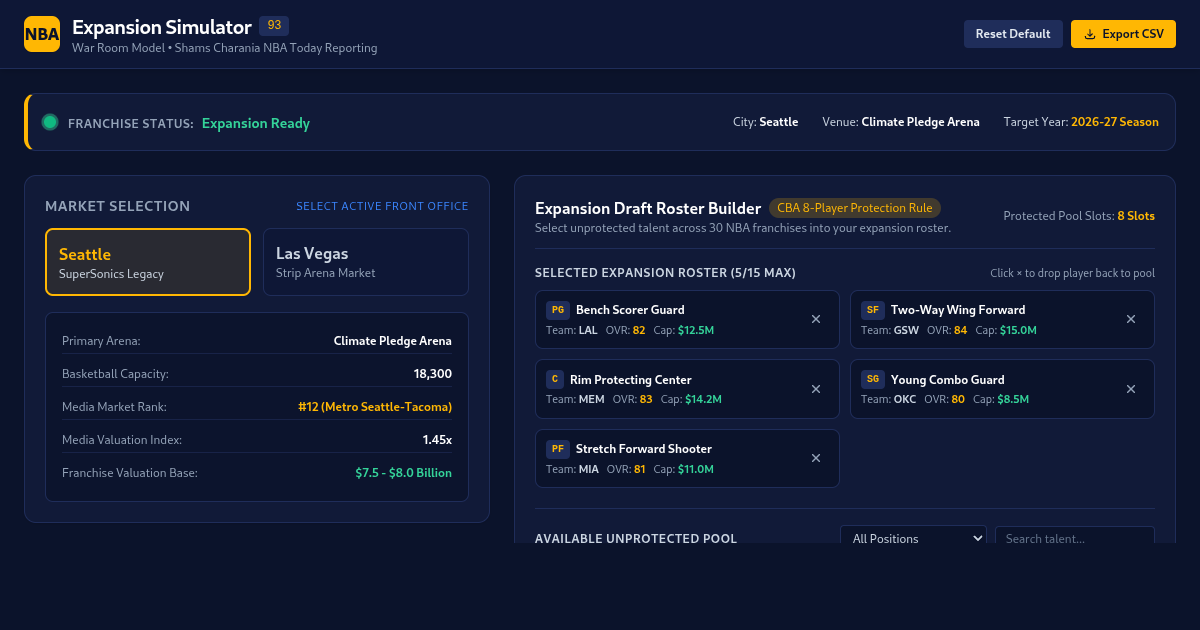Click the Available Unprotected Pool heading
1200x630 pixels.
pyautogui.click(x=636, y=538)
